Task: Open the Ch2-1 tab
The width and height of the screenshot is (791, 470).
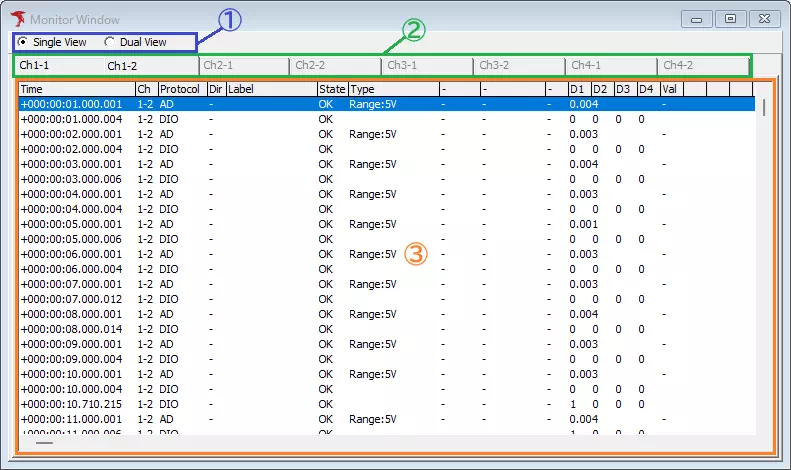Action: pos(218,66)
